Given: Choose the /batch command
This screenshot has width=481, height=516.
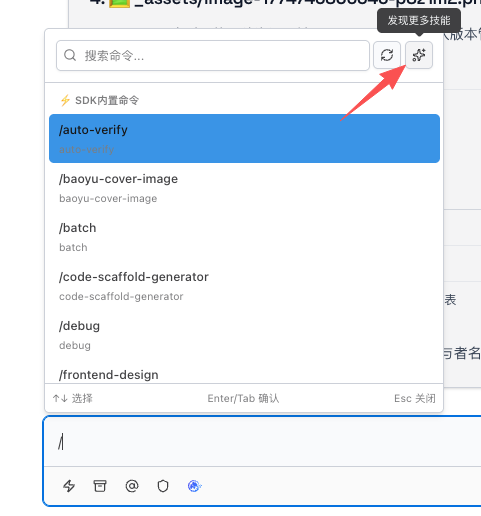Looking at the screenshot, I should click(244, 237).
